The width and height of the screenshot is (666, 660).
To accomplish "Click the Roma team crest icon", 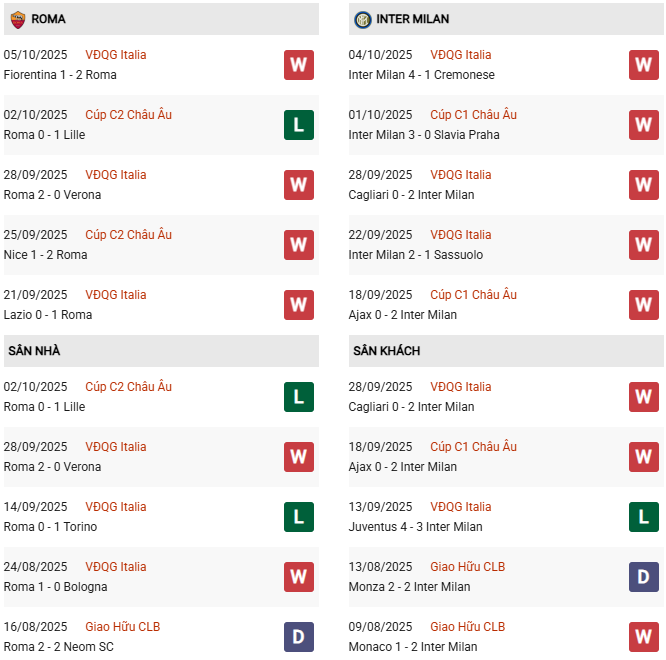I will (17, 19).
